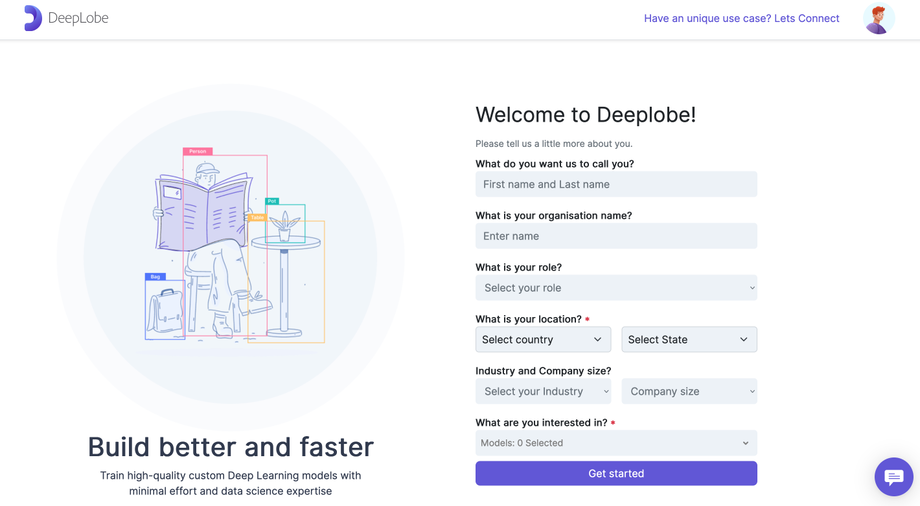Click the Models selector chevron arrow
Screen dimensions: 920x506
745,443
